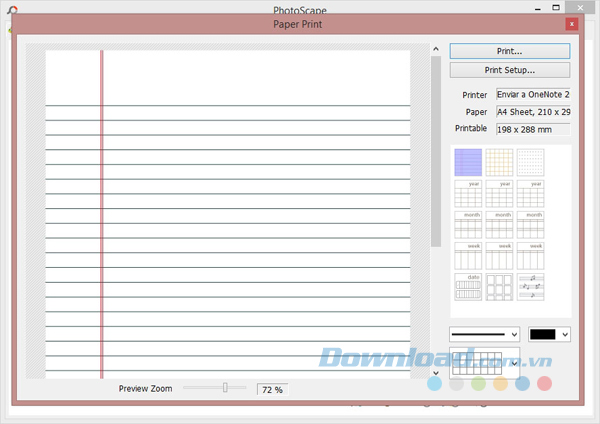Click the 72 % zoom value box

tap(272, 390)
